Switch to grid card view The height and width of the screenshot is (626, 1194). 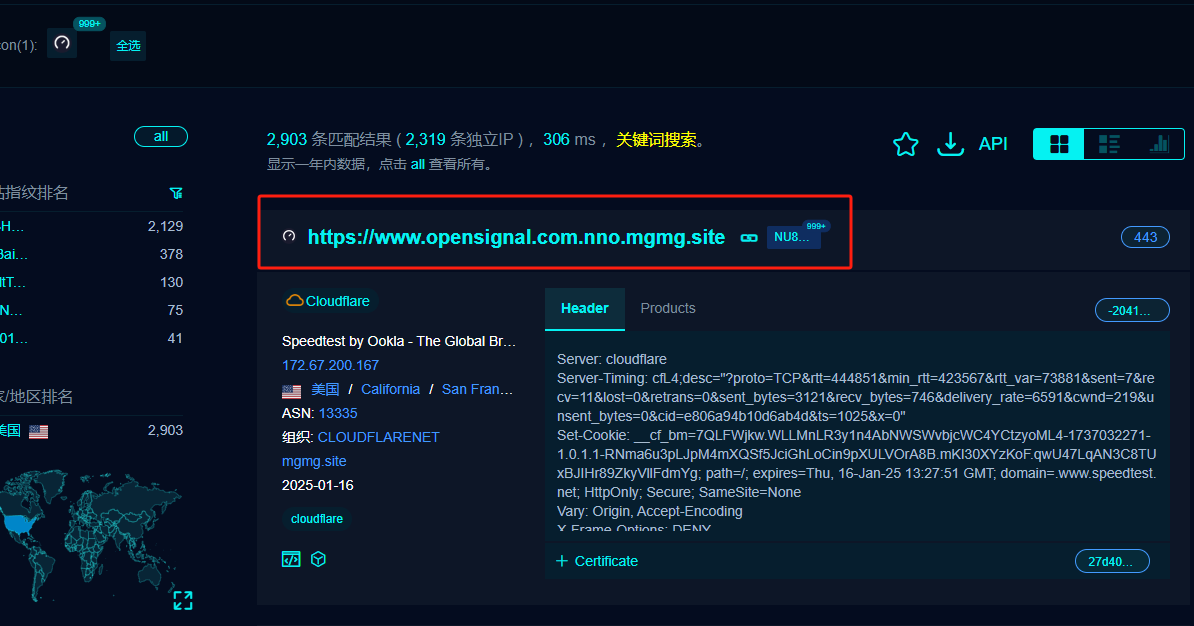(1059, 144)
